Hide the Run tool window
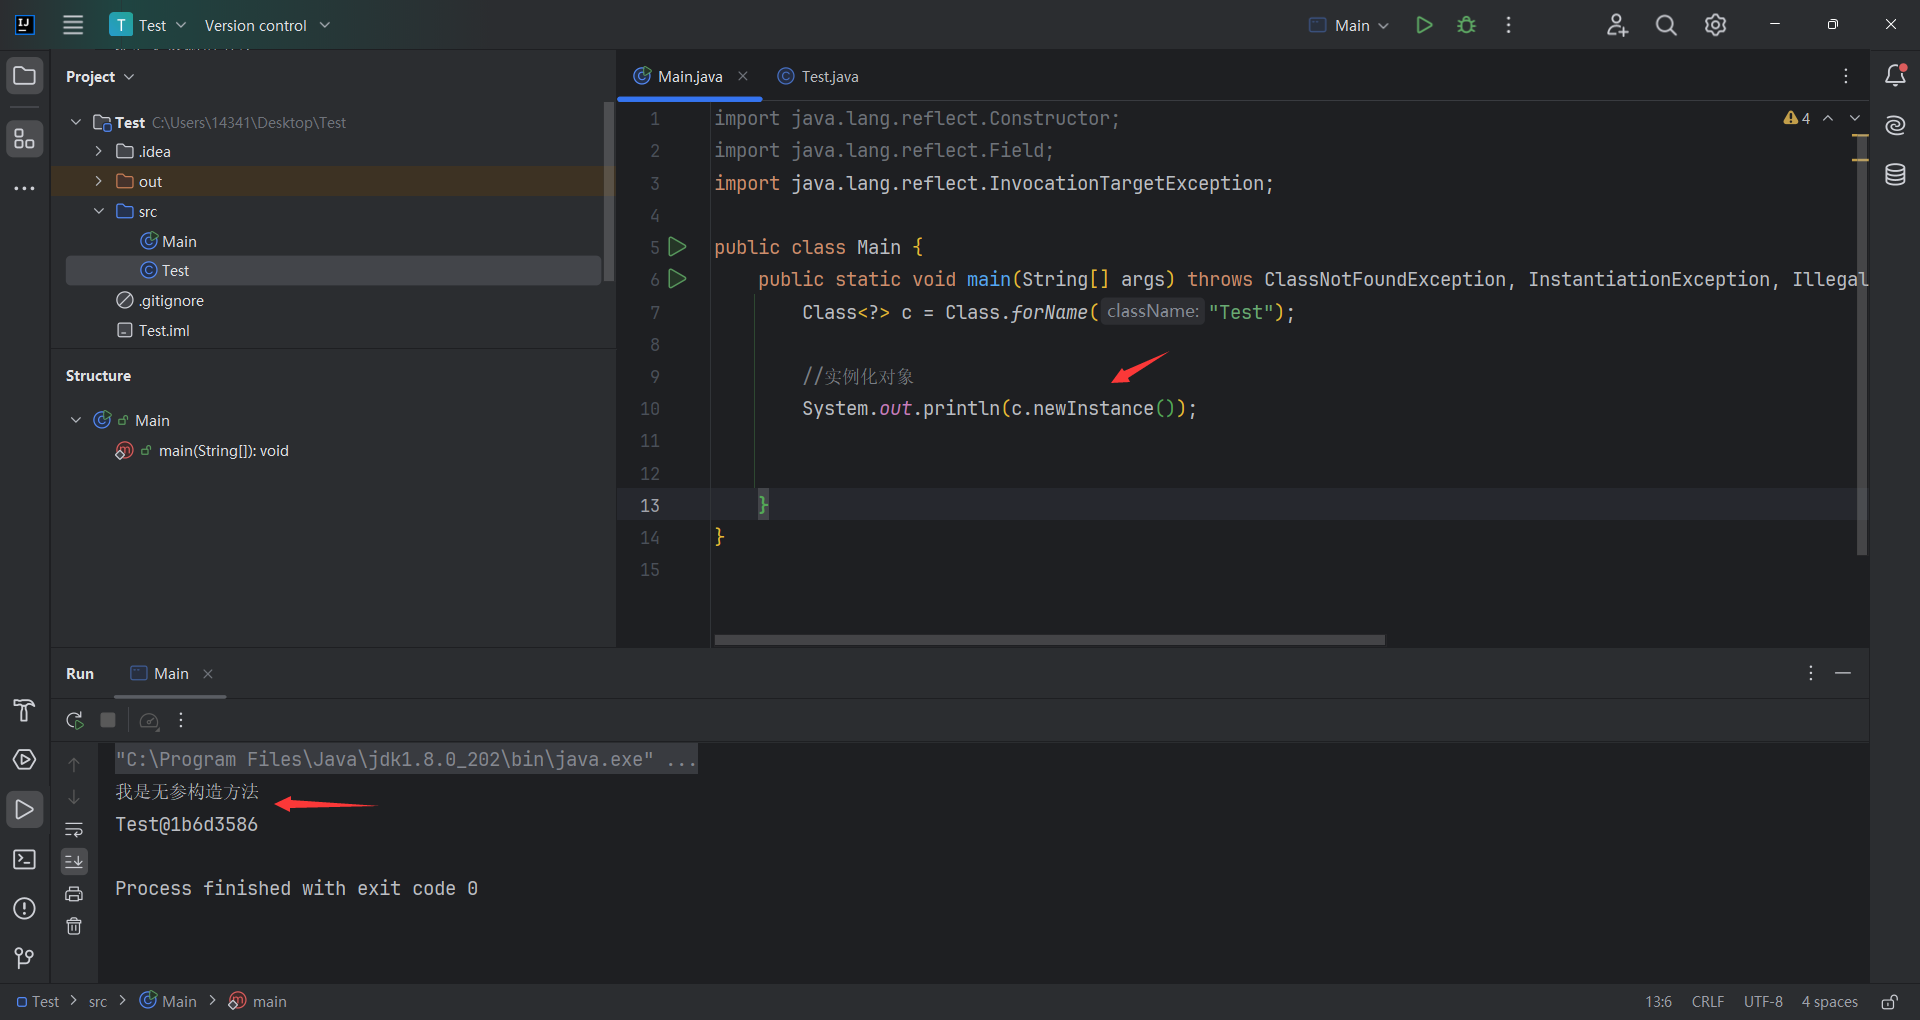This screenshot has height=1020, width=1920. point(1843,673)
